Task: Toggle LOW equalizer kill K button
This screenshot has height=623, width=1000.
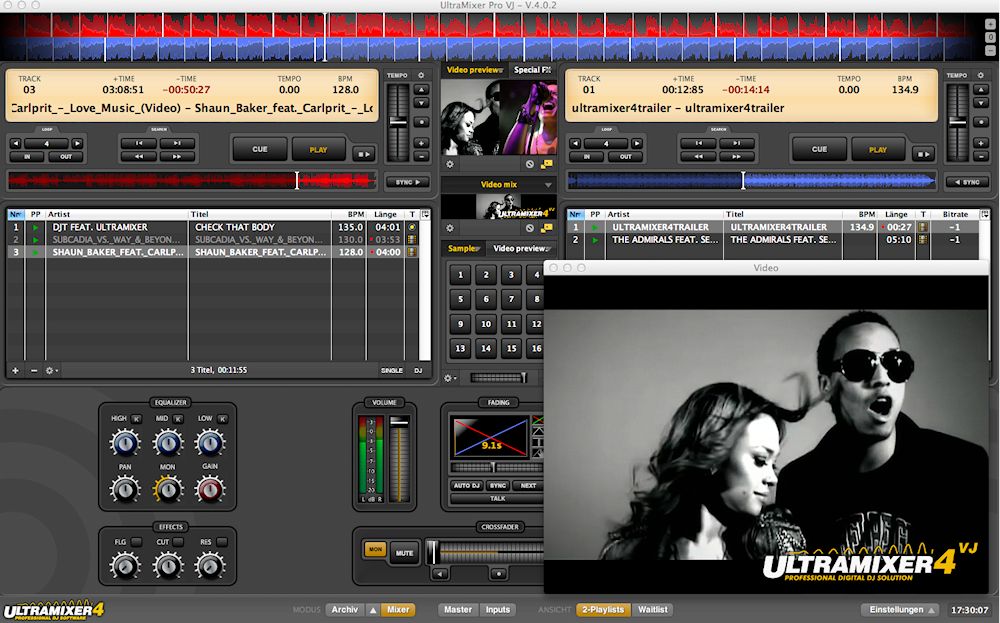Action: [x=222, y=419]
